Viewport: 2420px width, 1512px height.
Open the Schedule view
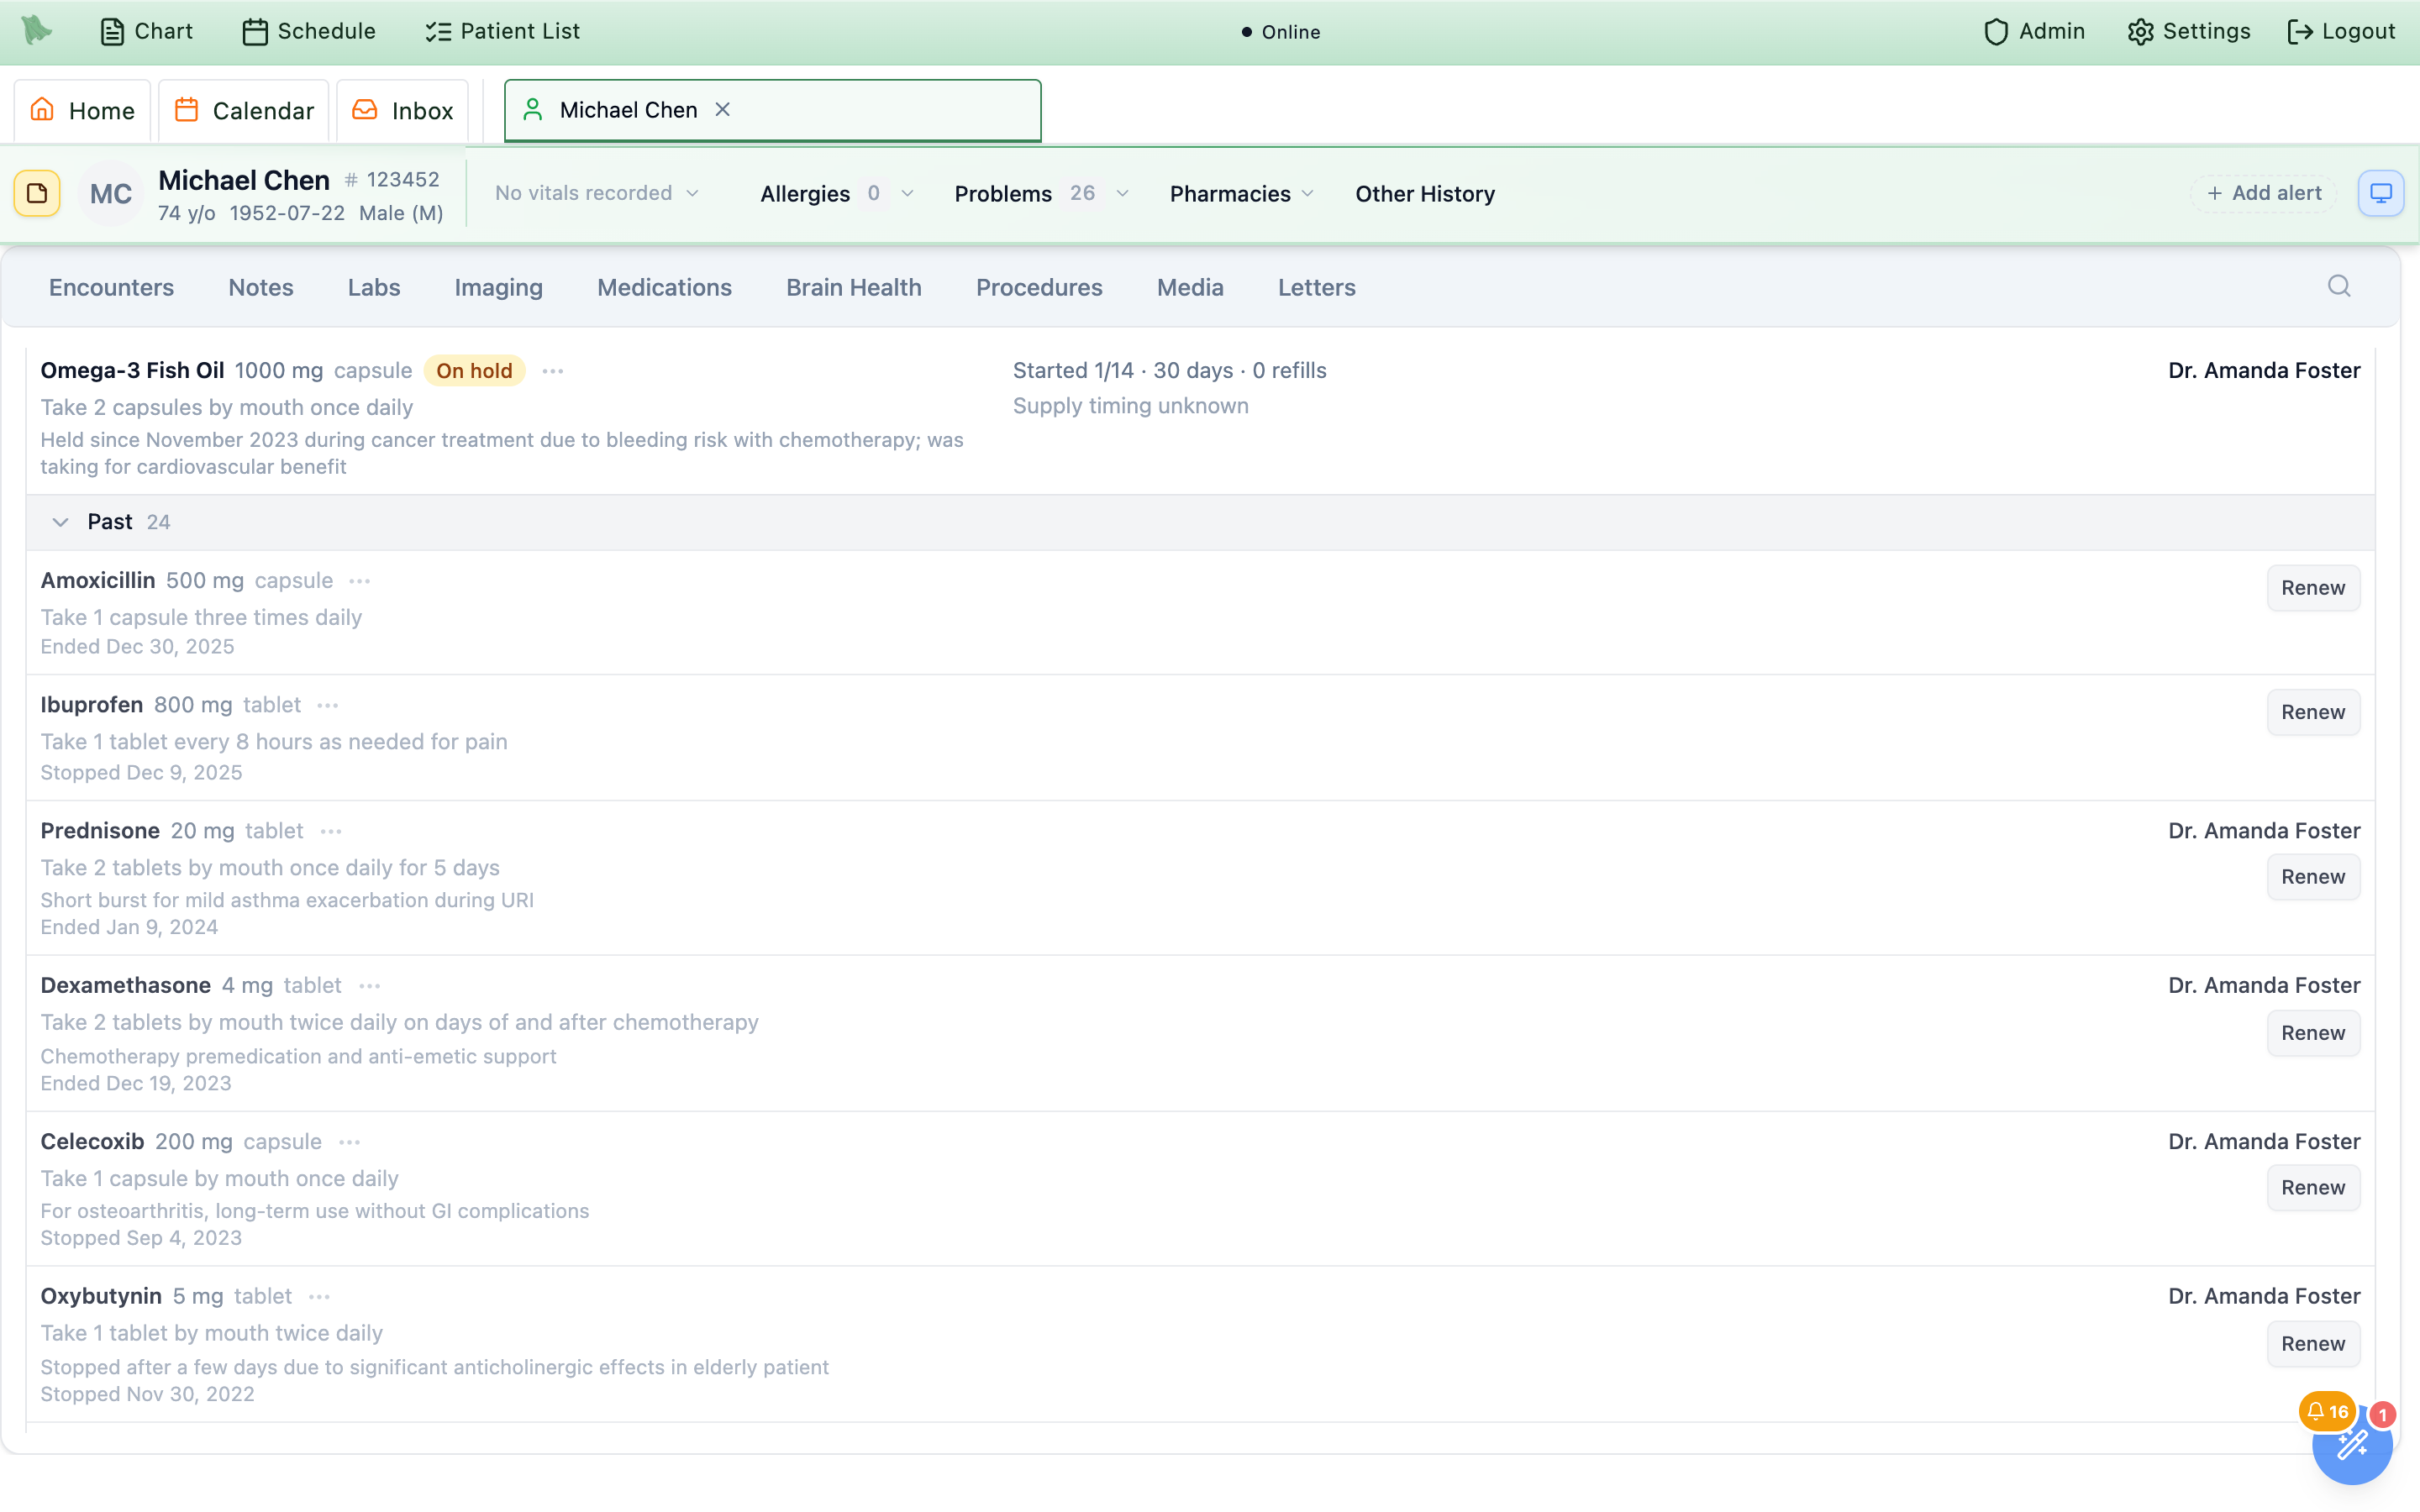(309, 31)
